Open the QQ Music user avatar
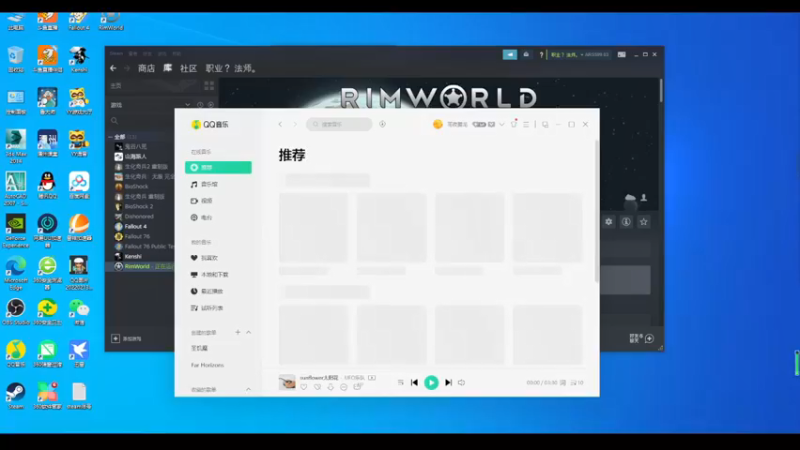Image resolution: width=800 pixels, height=450 pixels. coord(438,124)
